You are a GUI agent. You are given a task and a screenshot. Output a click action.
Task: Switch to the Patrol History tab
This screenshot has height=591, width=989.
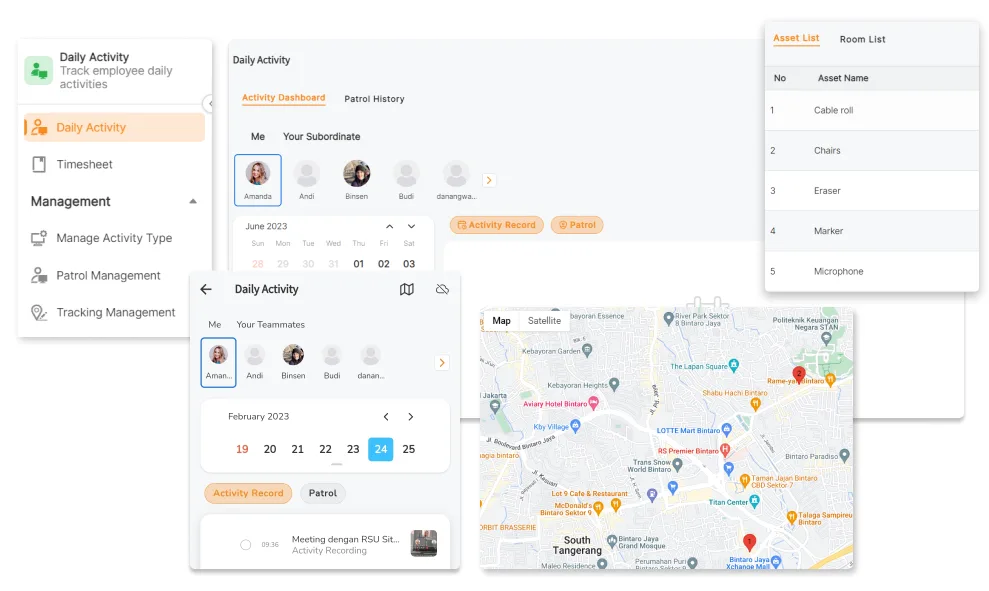(x=374, y=99)
